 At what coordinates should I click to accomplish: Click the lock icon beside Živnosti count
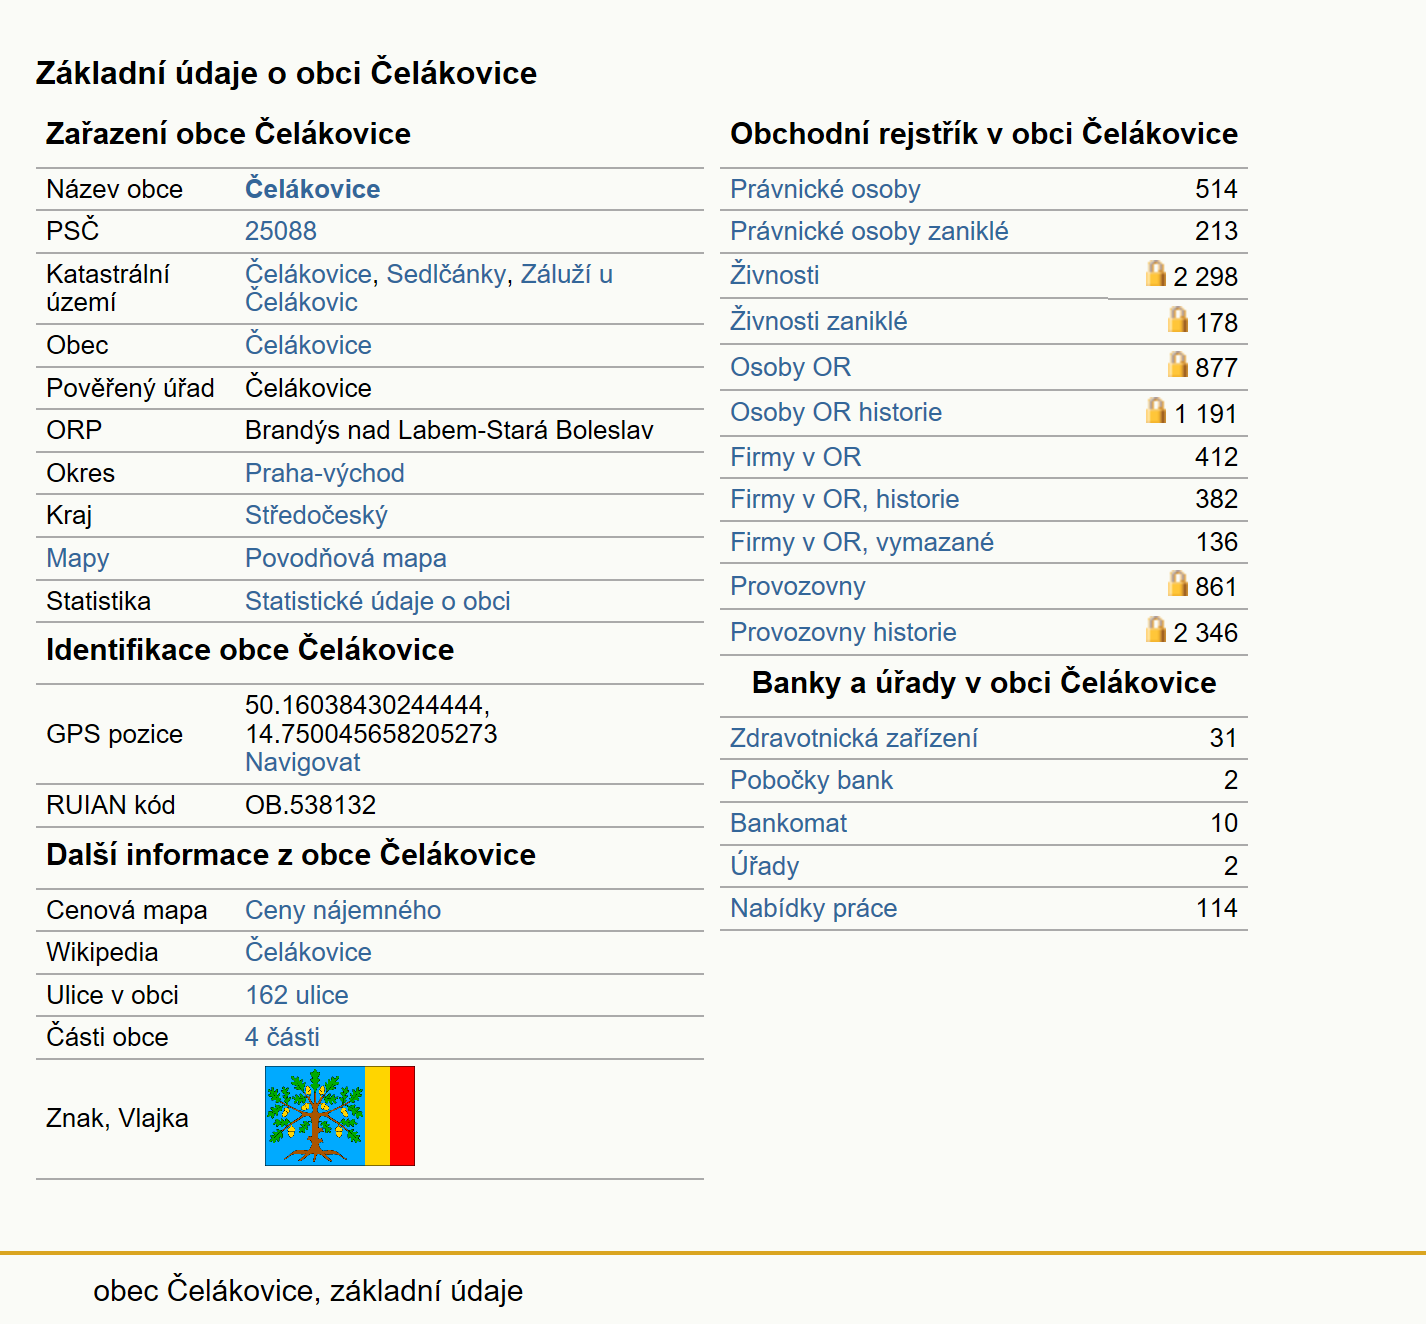1156,273
